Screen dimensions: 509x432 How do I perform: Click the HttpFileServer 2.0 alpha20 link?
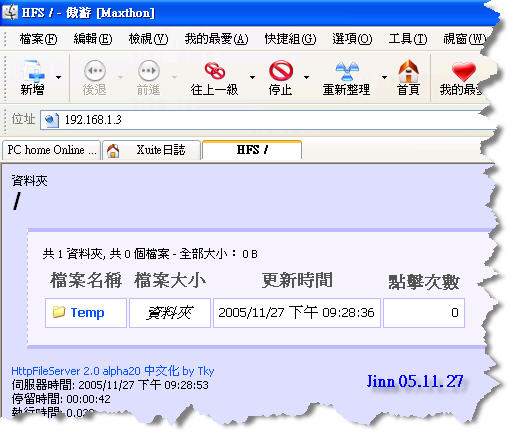coord(113,371)
